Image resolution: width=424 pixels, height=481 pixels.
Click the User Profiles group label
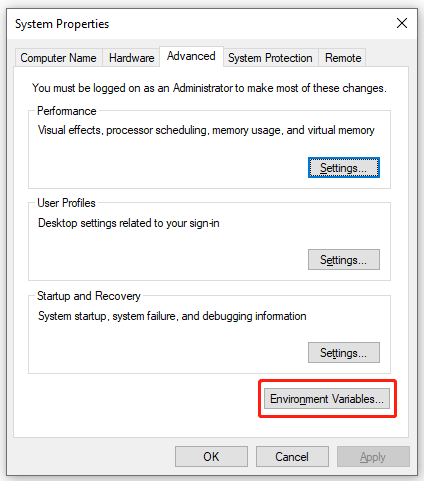coord(66,203)
